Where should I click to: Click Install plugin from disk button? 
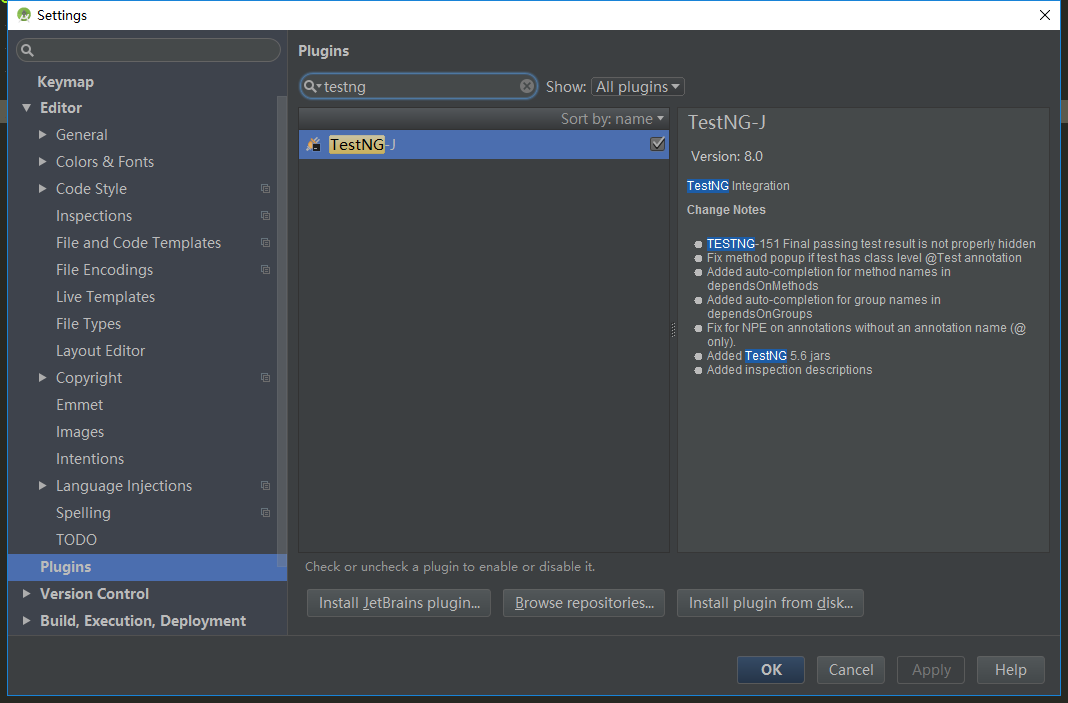point(770,603)
